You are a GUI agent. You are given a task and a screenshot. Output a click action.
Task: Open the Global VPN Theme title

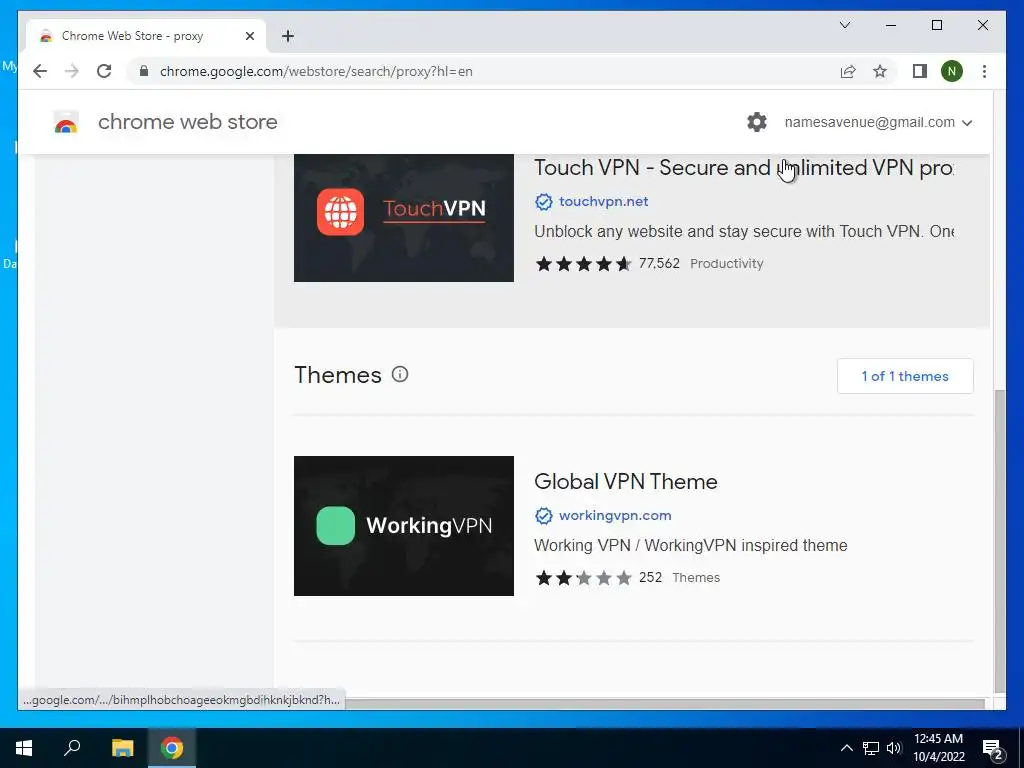pos(626,481)
